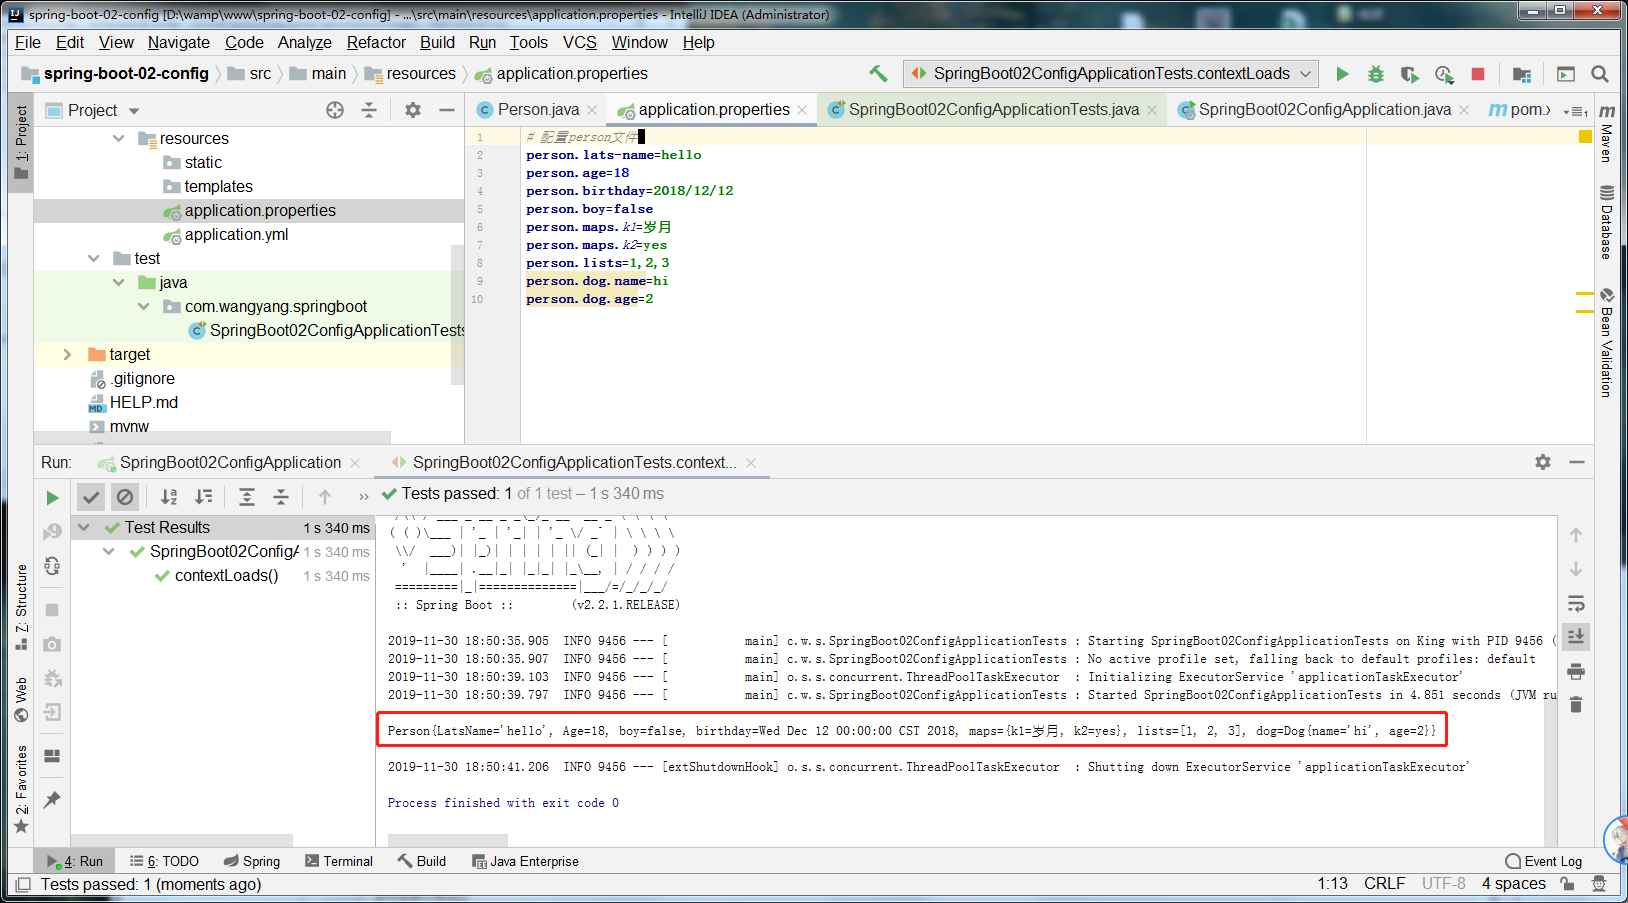The height and width of the screenshot is (903, 1628).
Task: Pin the current Run tab
Action: coord(52,799)
